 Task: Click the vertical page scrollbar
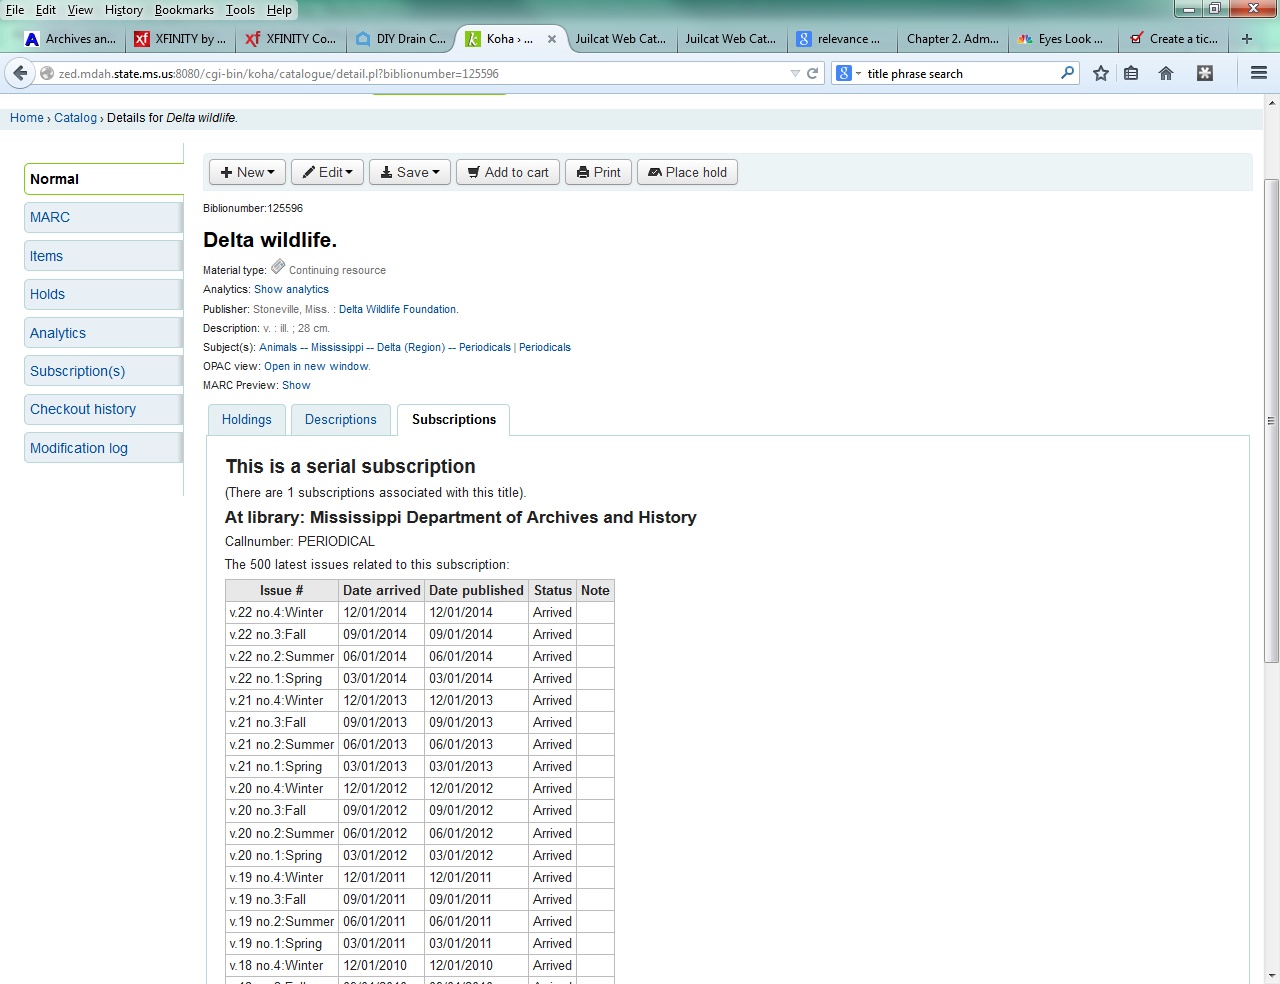1271,420
